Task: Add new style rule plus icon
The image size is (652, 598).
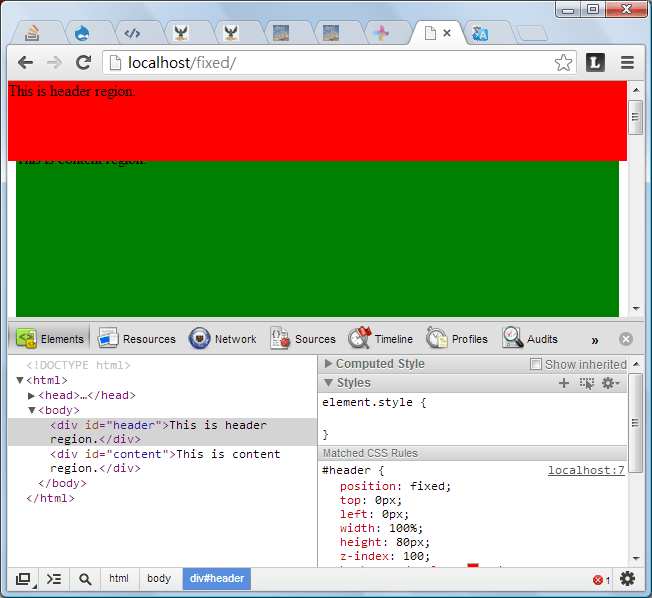Action: (x=564, y=383)
